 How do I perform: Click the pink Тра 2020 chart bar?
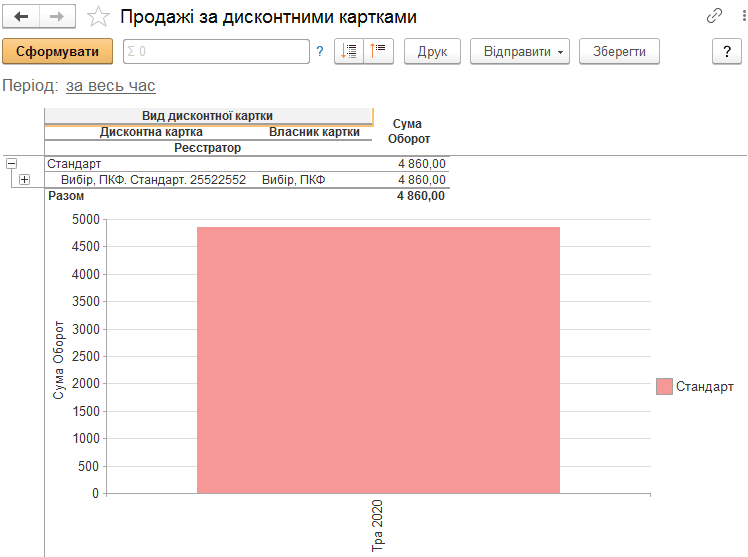point(378,360)
